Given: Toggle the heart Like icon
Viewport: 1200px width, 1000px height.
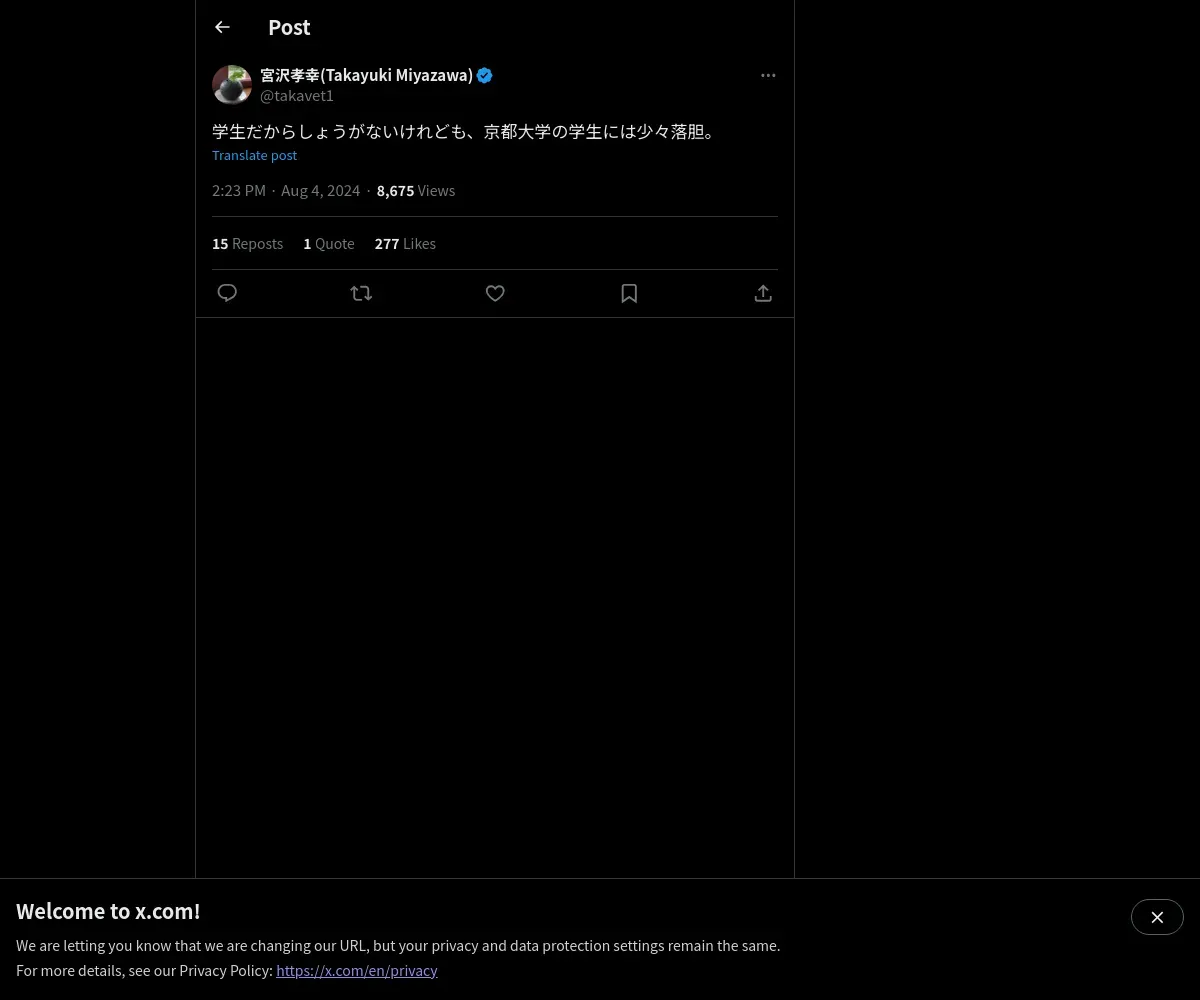Looking at the screenshot, I should pos(495,293).
